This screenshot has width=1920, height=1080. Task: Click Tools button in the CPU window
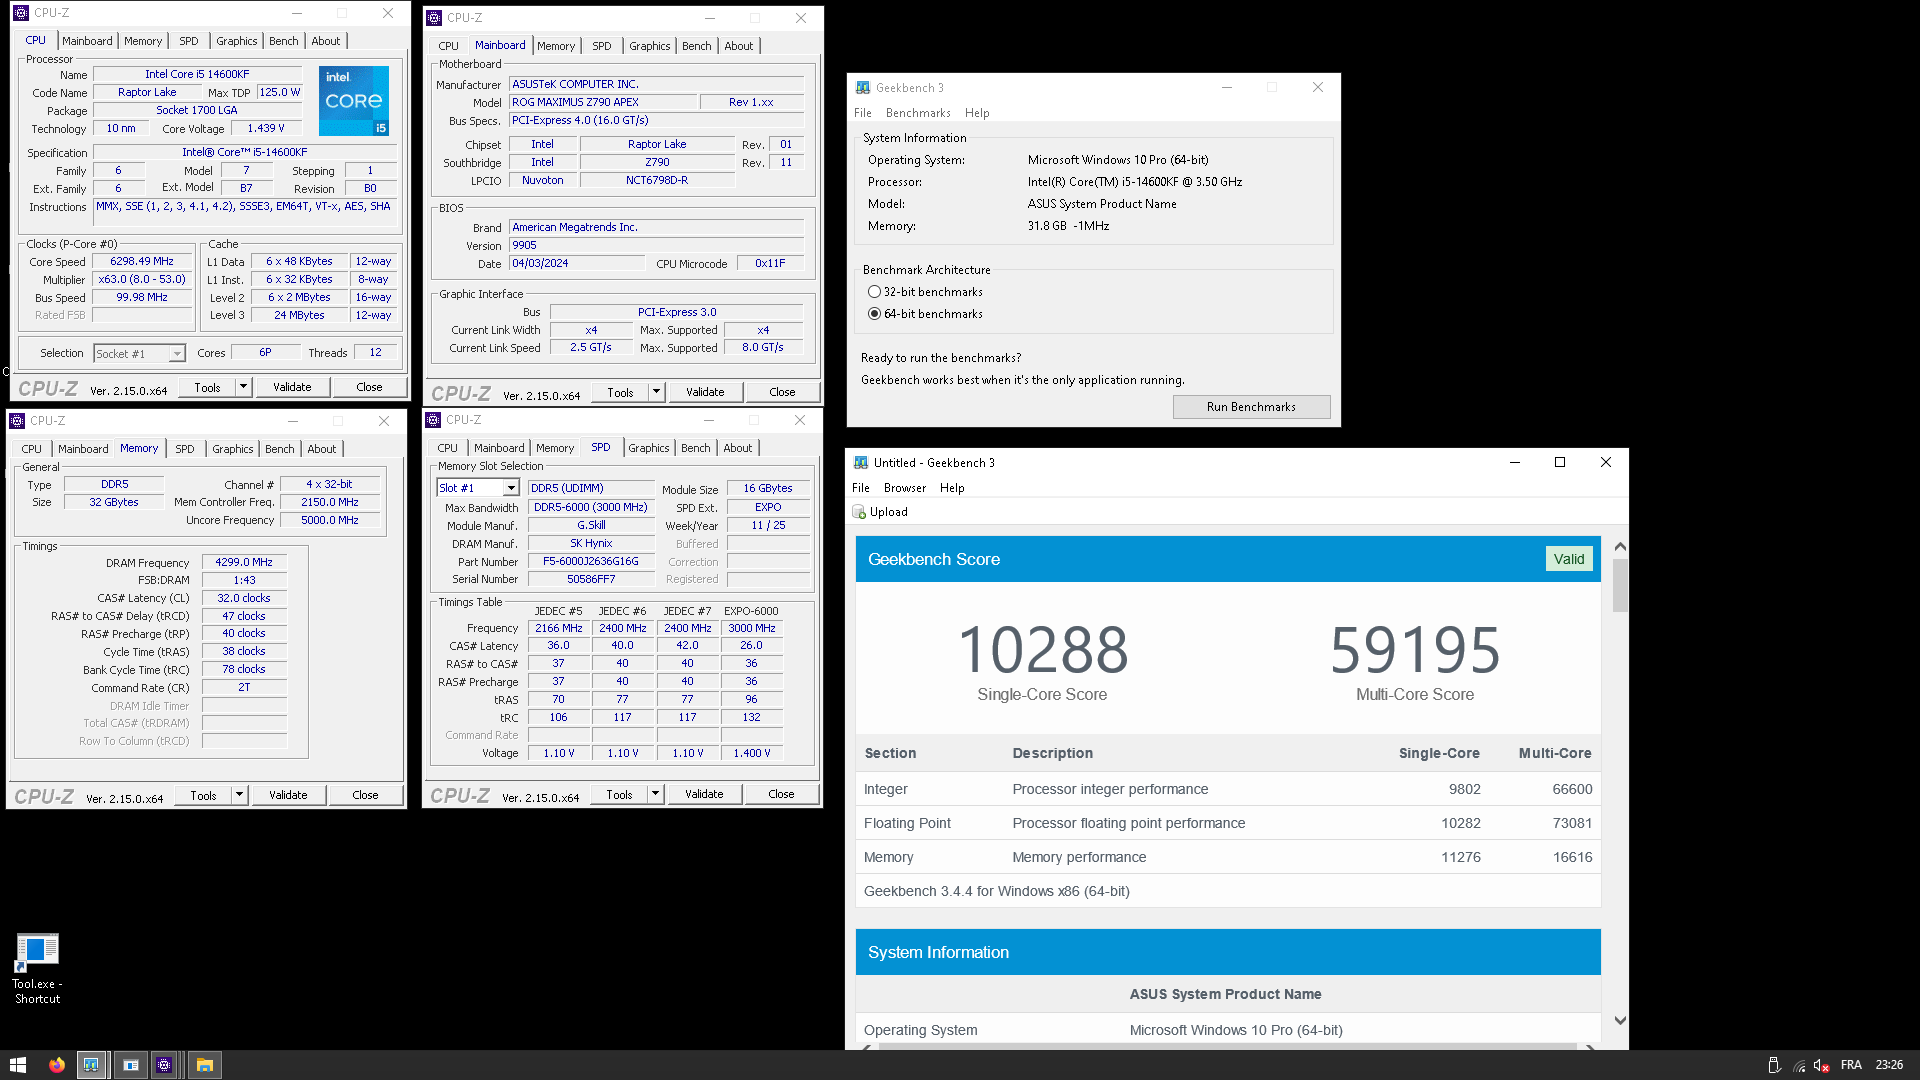click(x=207, y=387)
